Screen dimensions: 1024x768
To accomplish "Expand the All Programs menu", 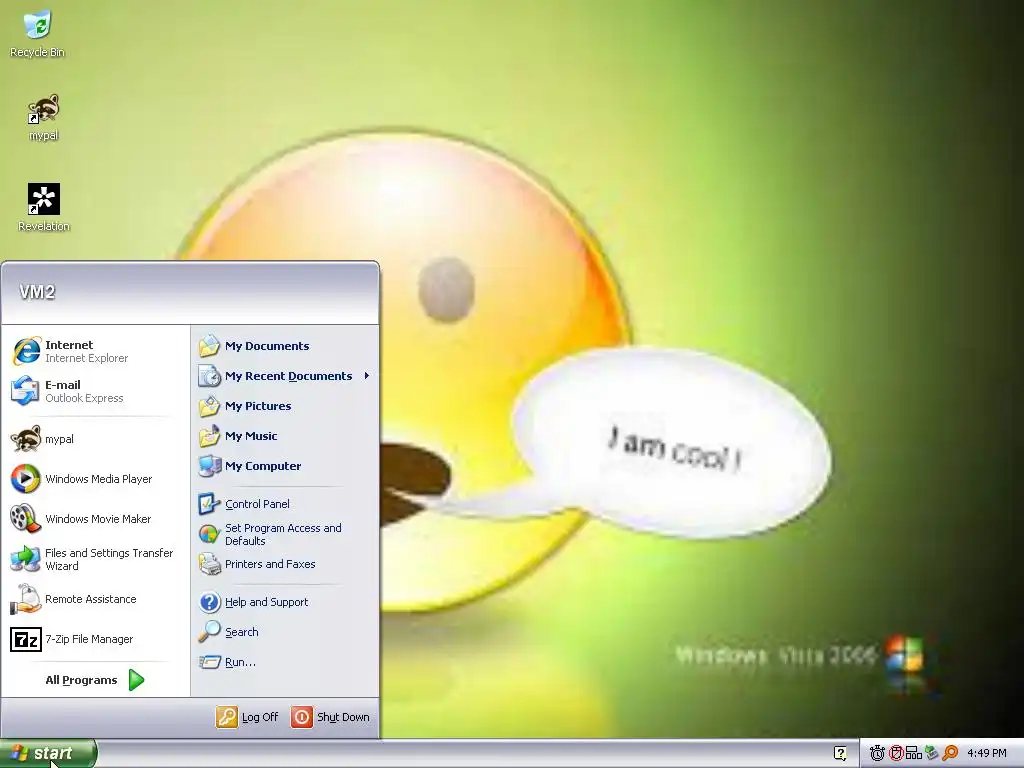I will pos(95,680).
